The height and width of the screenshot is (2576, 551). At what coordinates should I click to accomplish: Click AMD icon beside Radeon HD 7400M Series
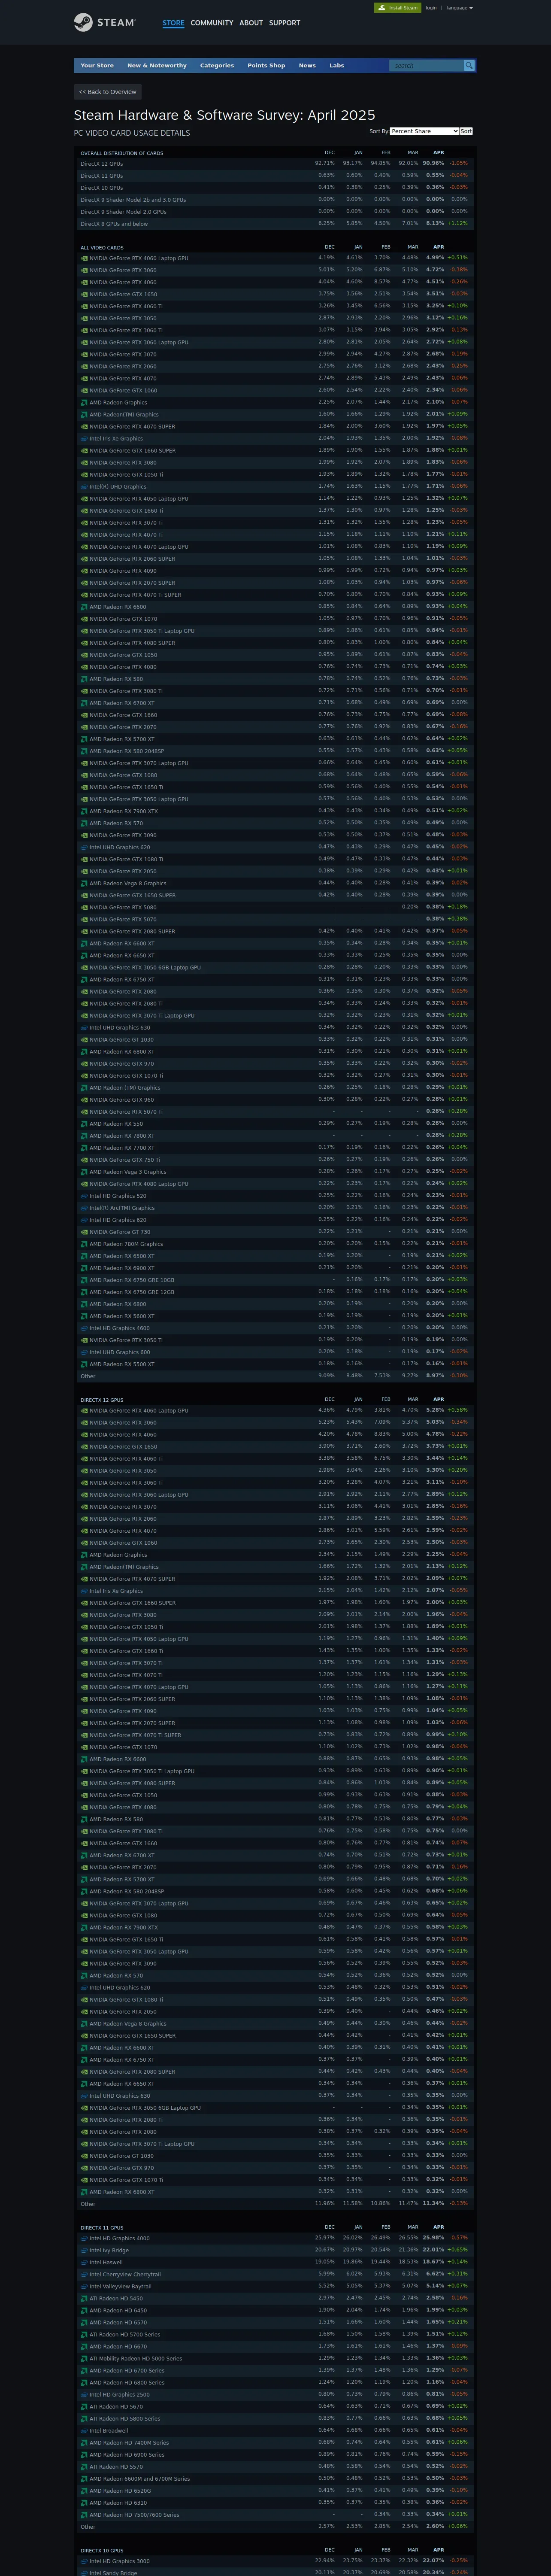(x=84, y=2442)
